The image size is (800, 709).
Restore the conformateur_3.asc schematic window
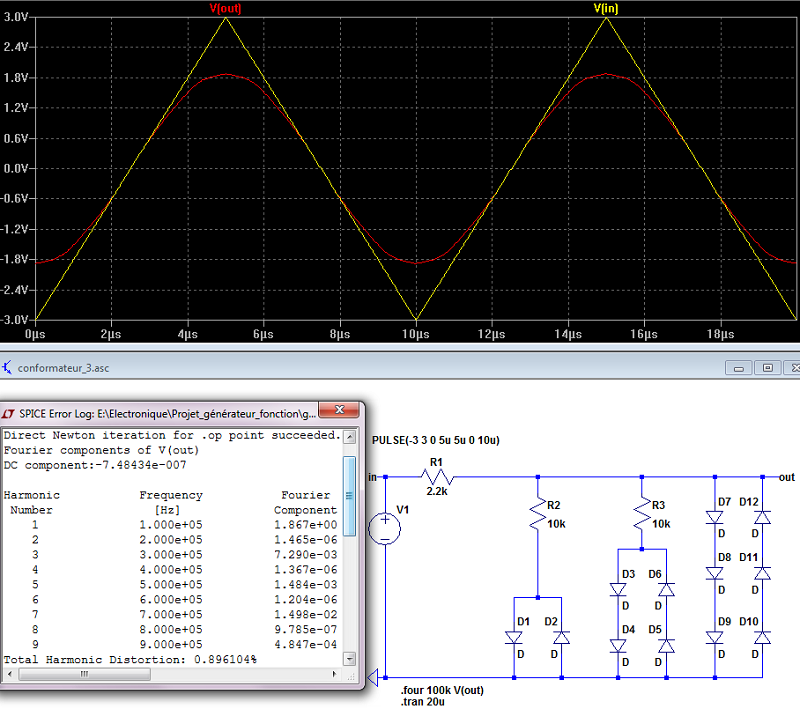point(767,368)
